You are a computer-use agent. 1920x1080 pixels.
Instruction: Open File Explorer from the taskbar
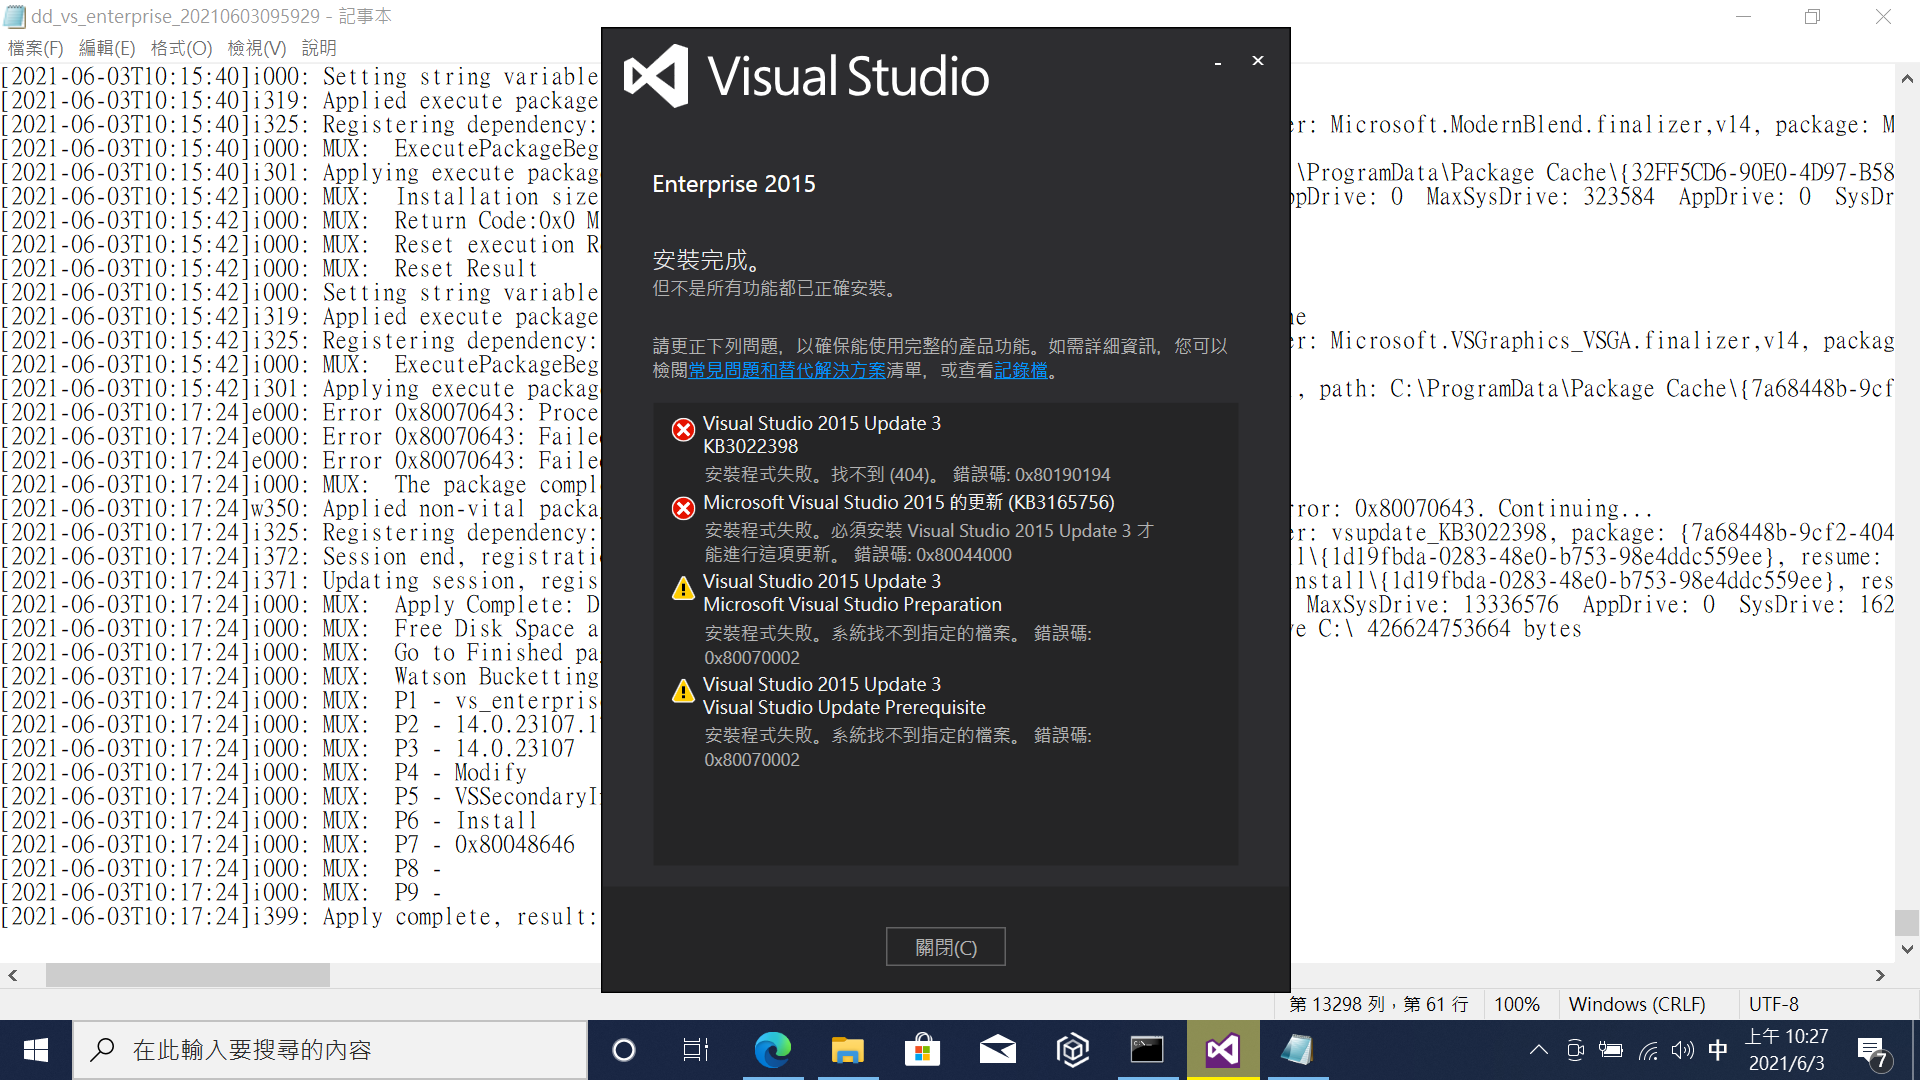(x=847, y=1049)
